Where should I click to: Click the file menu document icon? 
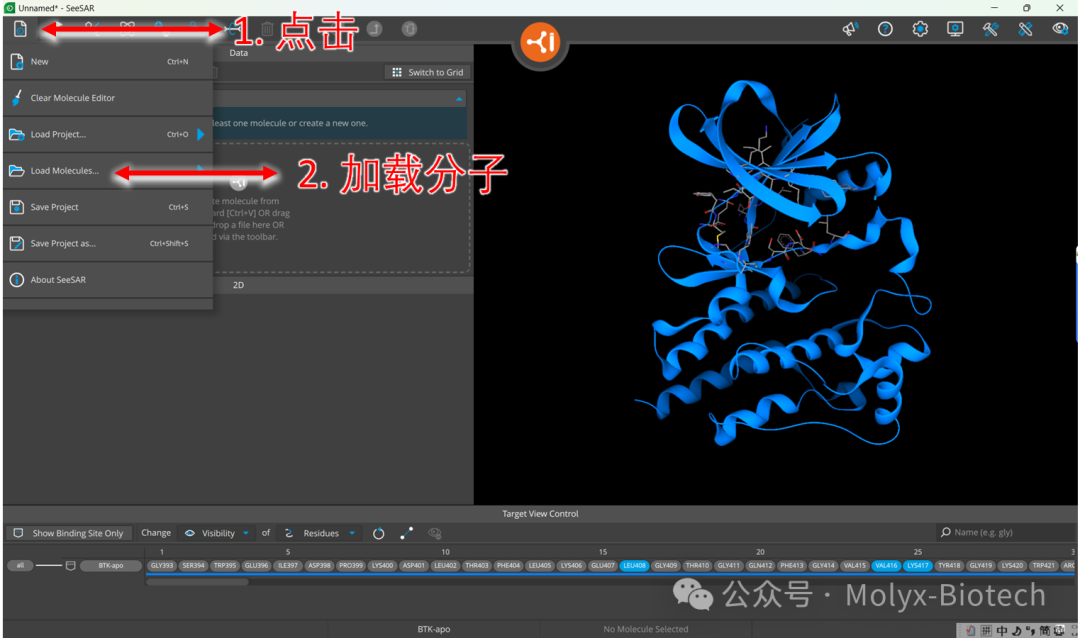click(x=20, y=29)
